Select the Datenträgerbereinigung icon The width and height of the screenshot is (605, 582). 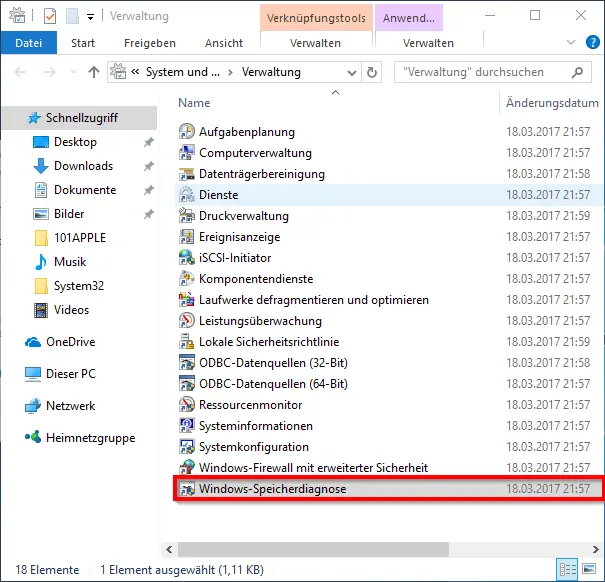(x=187, y=174)
